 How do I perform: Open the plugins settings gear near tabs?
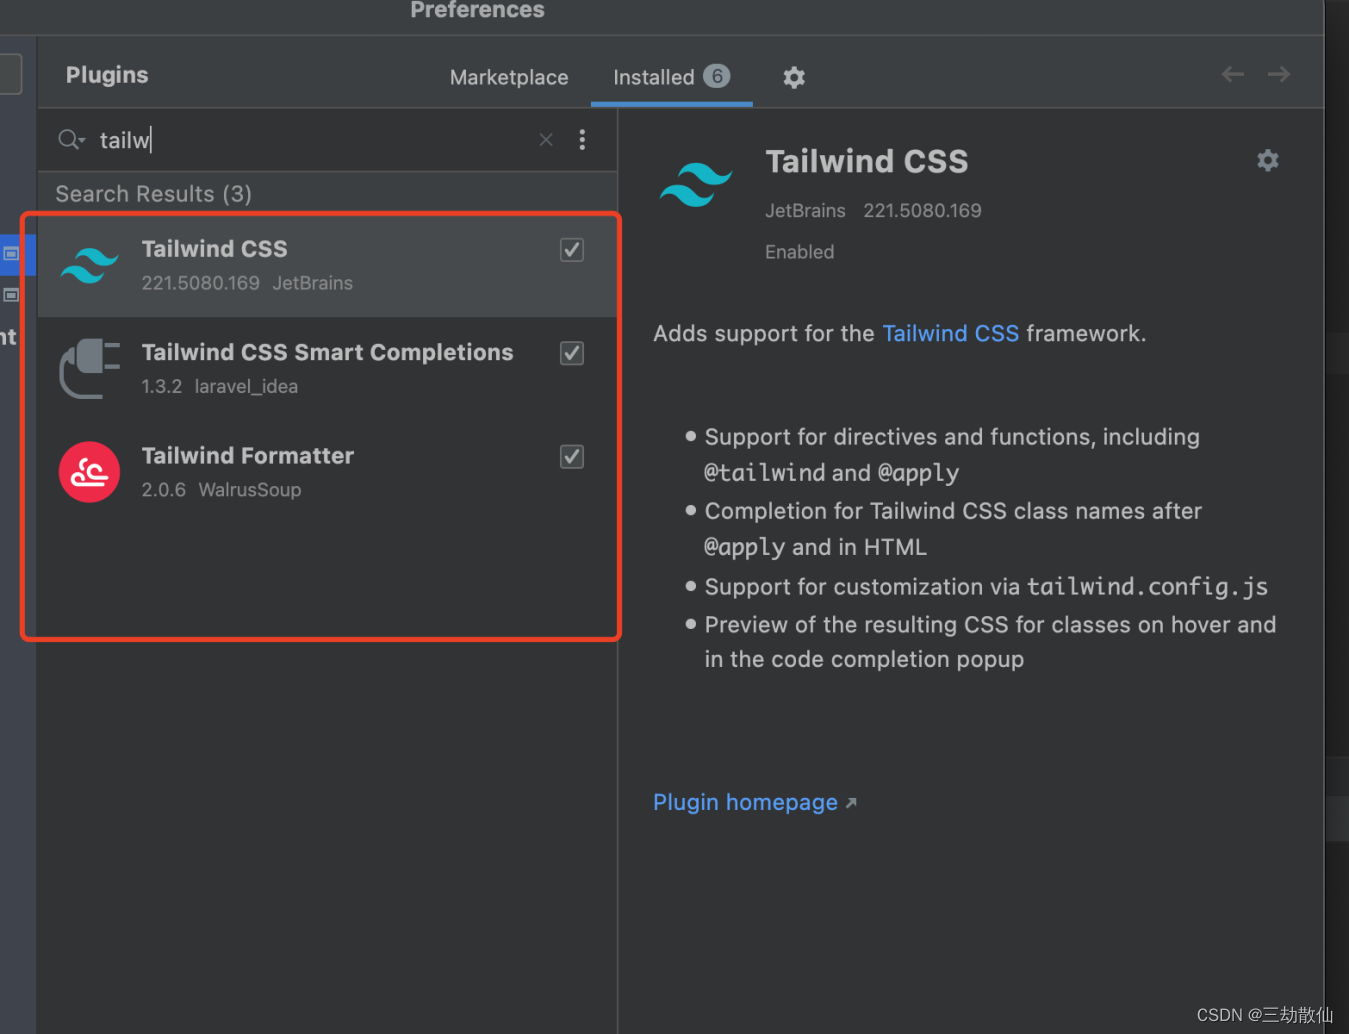tap(793, 77)
